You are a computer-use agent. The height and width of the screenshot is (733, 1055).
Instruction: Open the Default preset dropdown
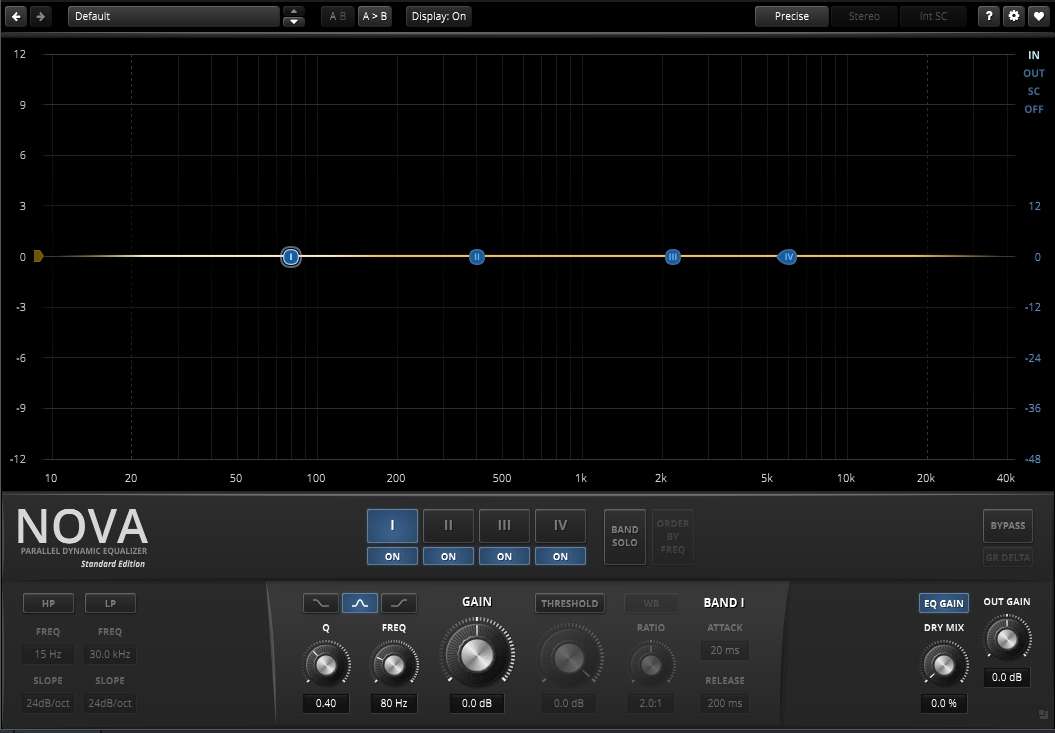tap(173, 16)
